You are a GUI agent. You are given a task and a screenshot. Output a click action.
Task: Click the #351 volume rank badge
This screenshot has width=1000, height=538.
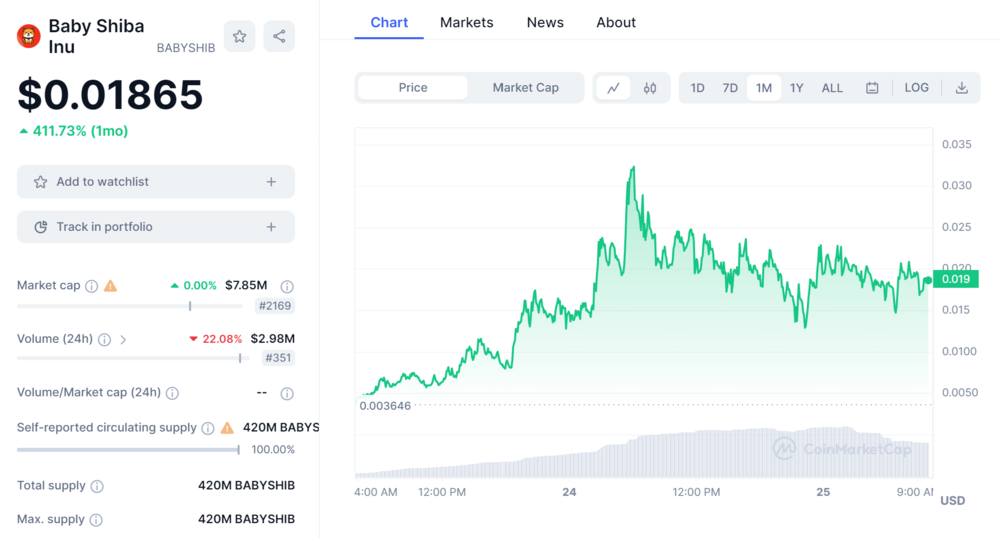(277, 358)
